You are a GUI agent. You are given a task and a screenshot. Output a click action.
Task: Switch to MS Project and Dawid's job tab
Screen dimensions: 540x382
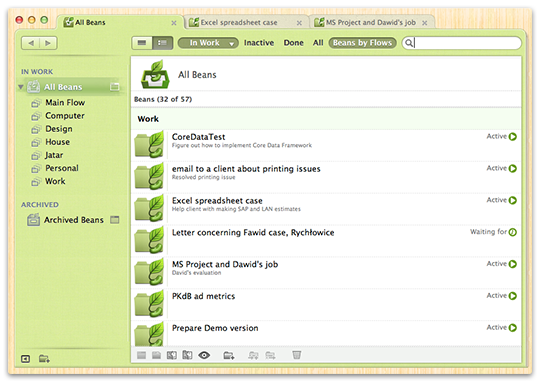(372, 23)
